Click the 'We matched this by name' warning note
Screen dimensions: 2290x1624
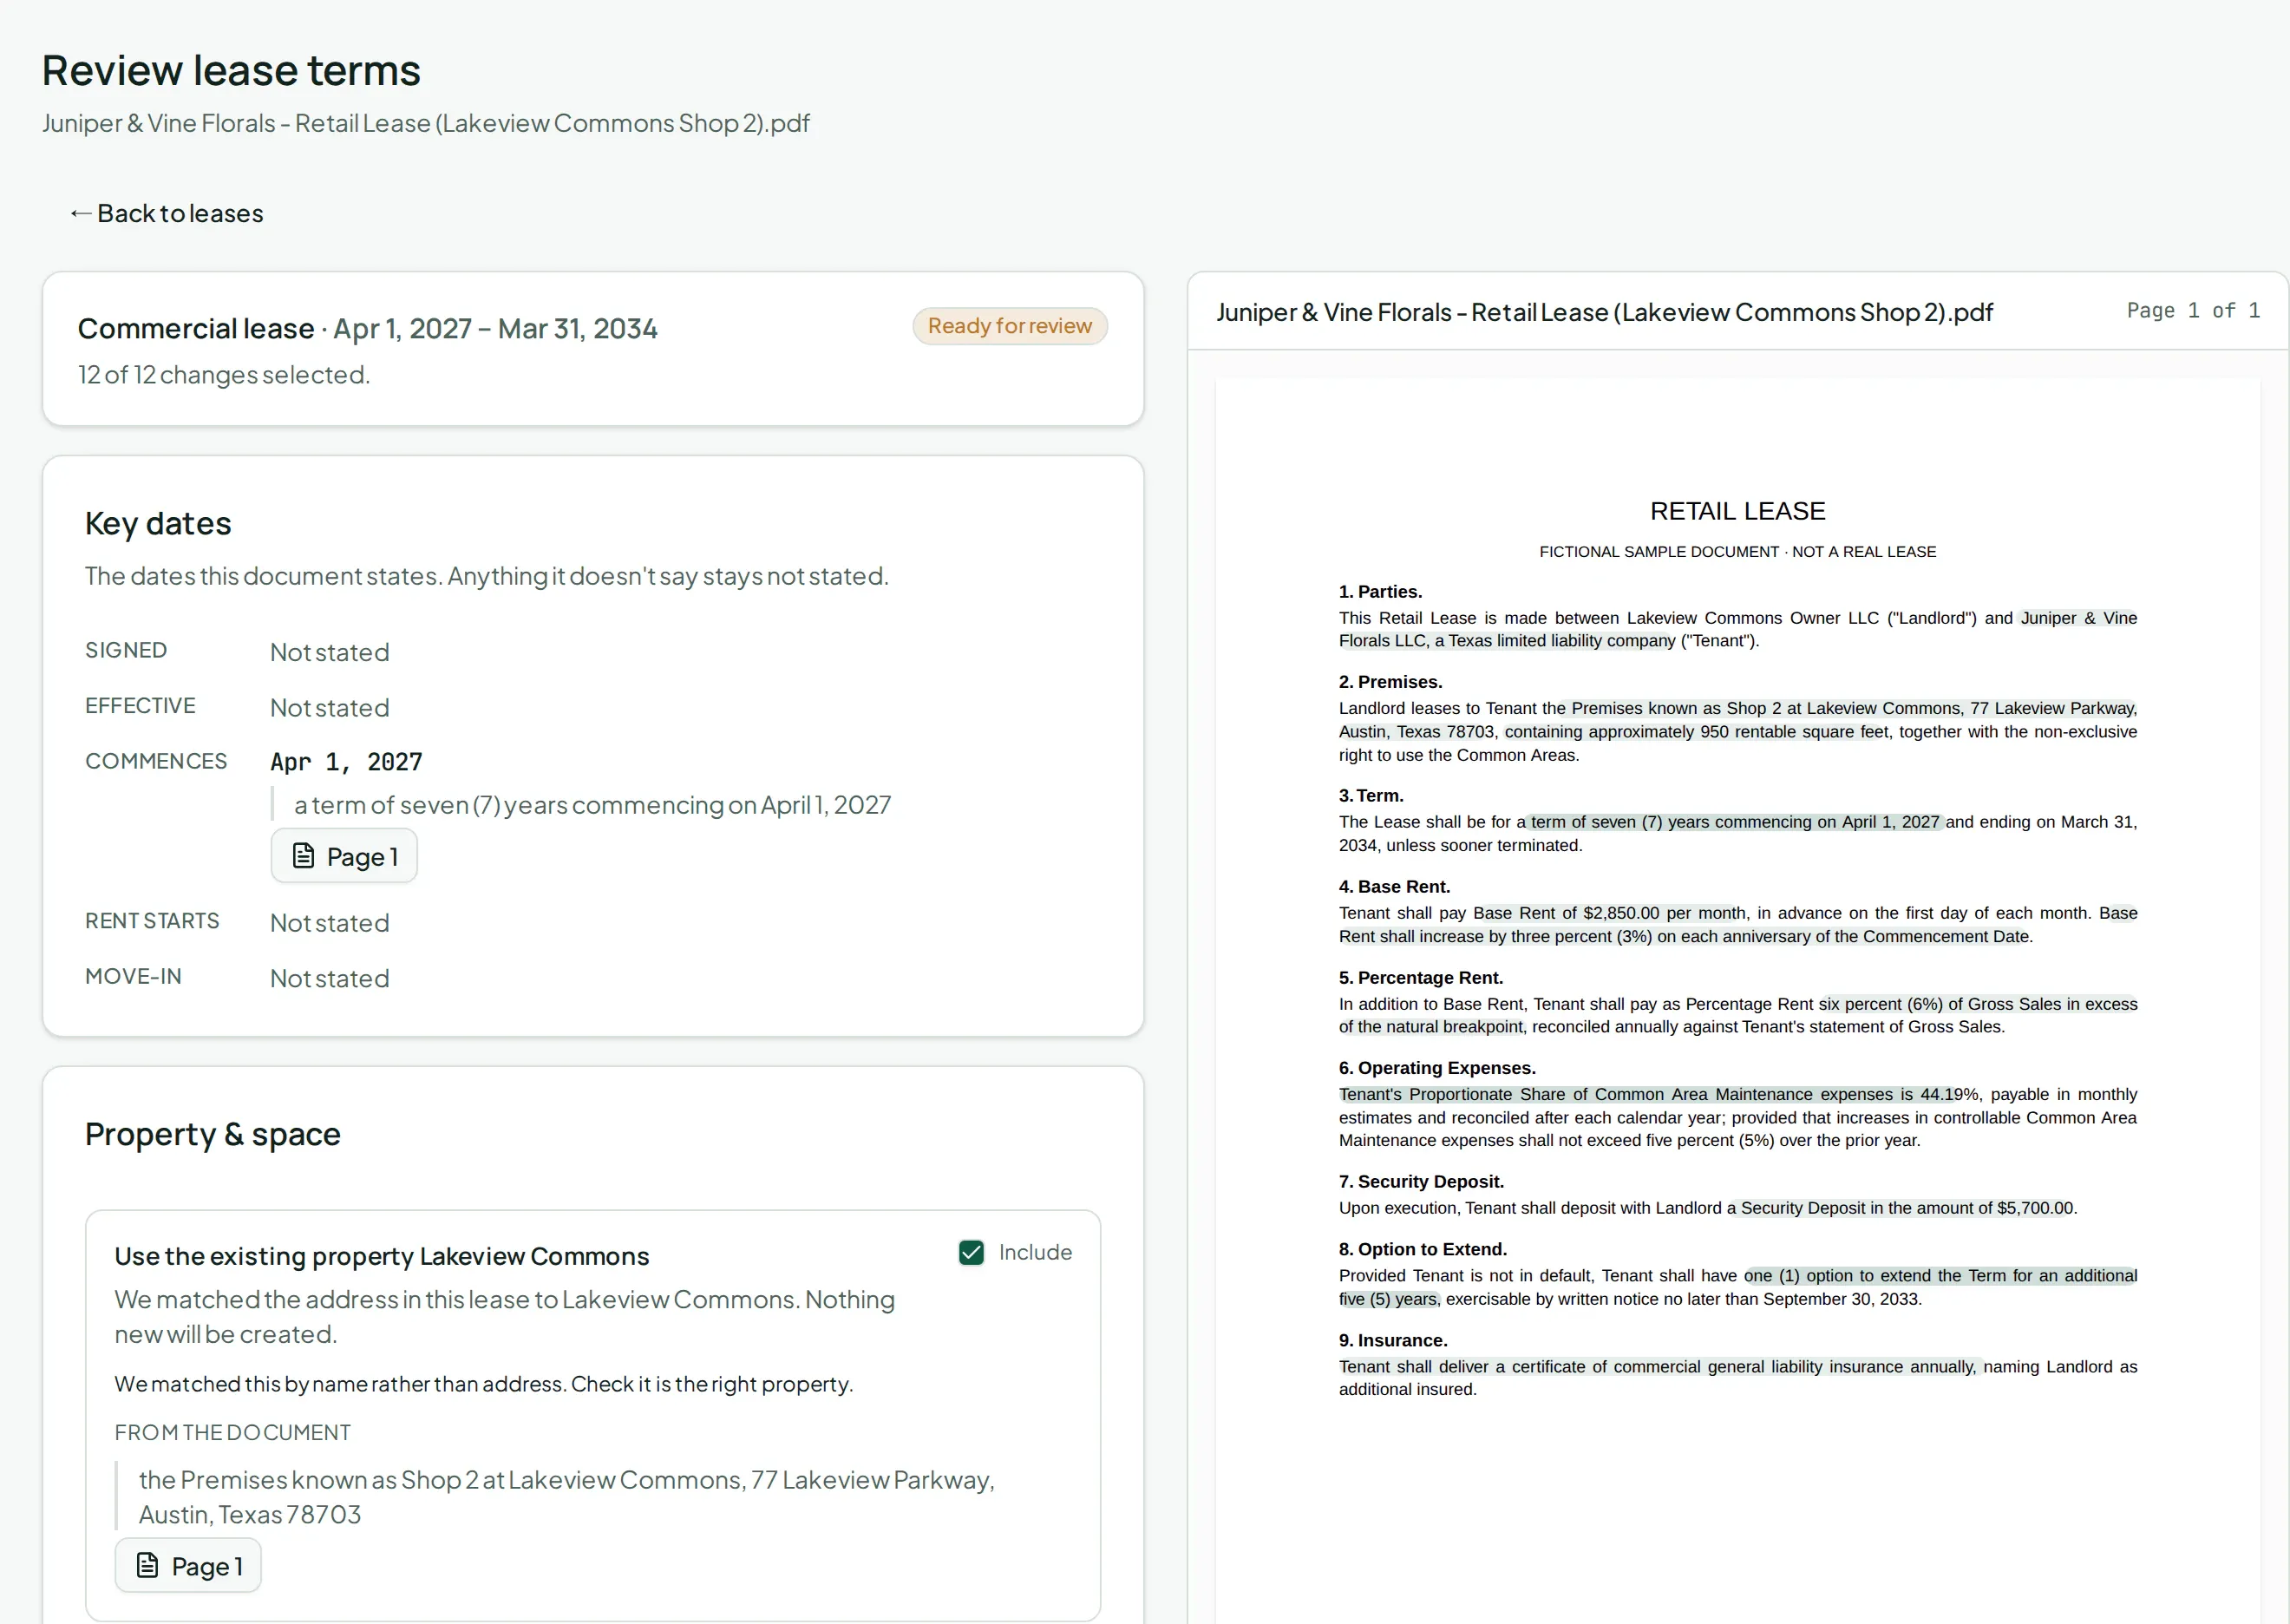(484, 1384)
